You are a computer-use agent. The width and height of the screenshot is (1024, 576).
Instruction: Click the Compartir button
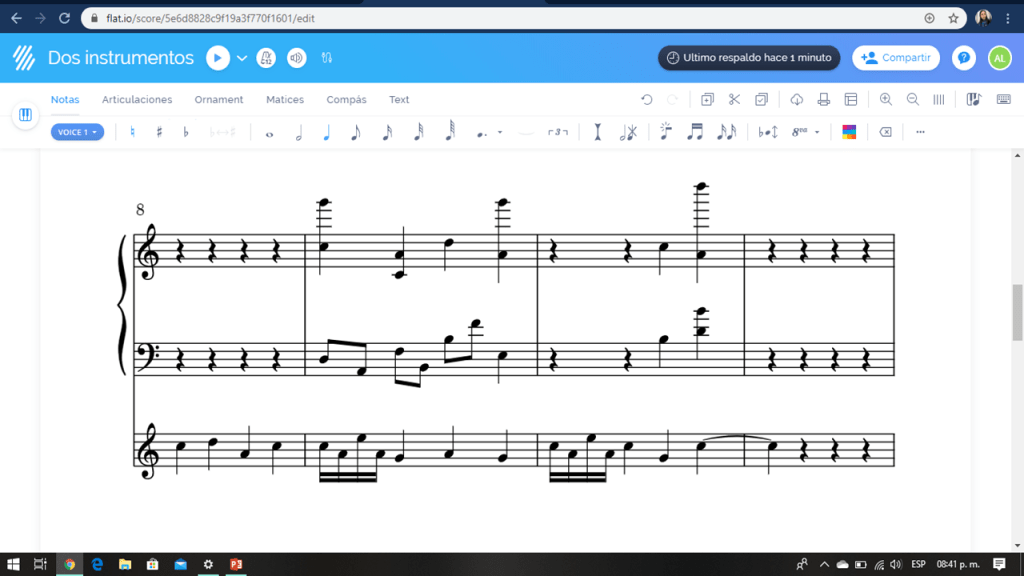(x=896, y=58)
